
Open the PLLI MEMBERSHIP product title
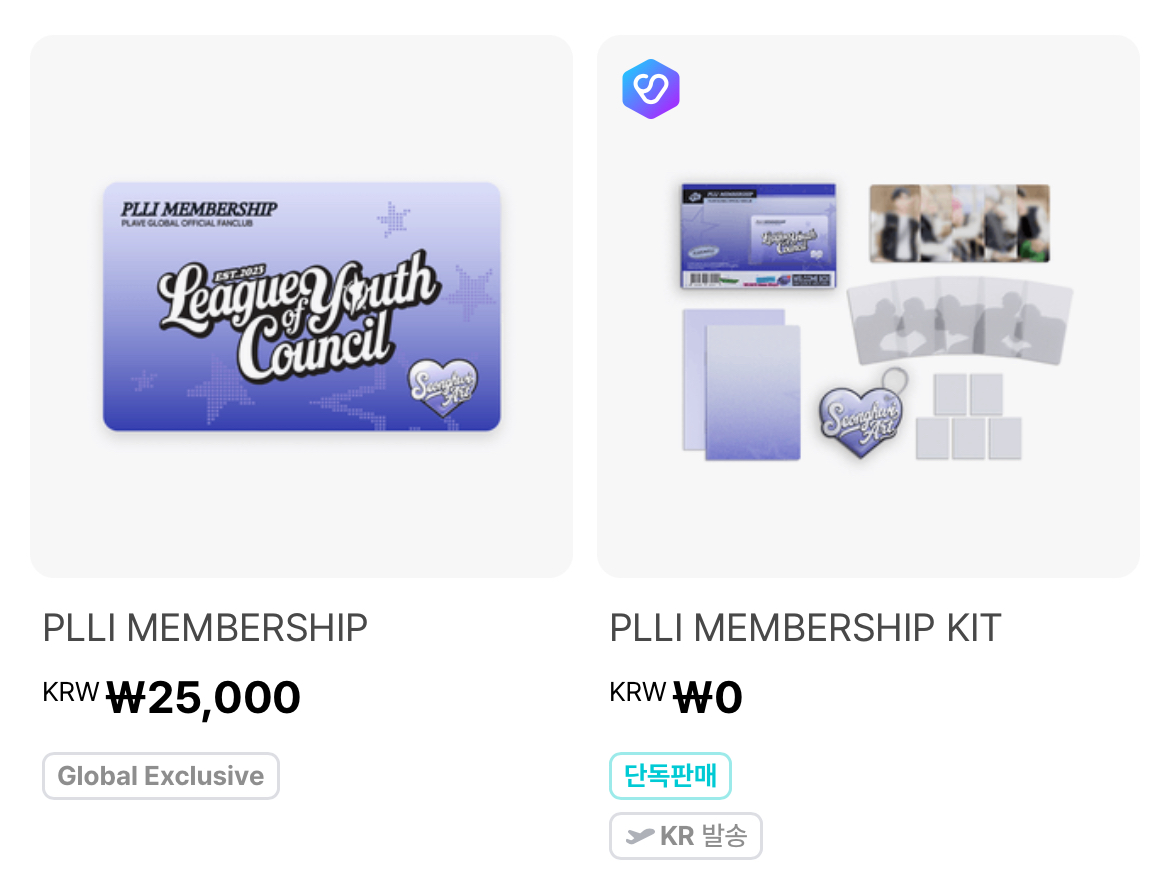coord(205,628)
